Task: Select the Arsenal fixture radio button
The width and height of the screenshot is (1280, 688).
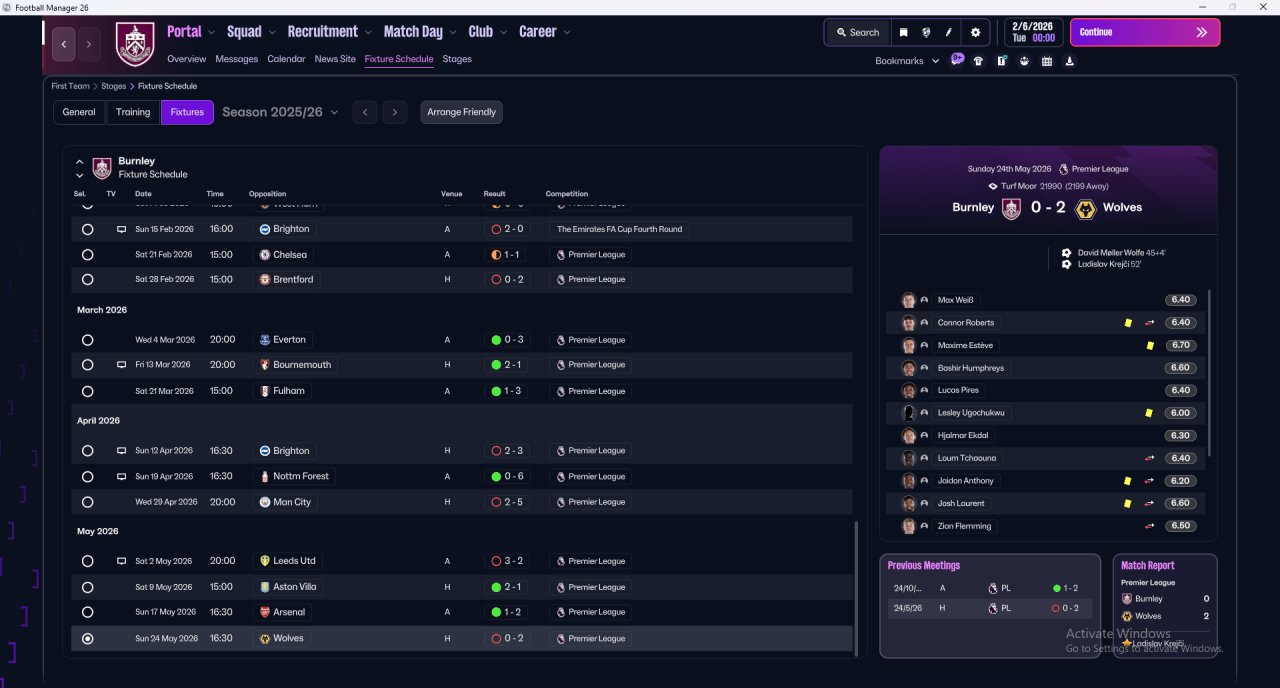Action: tap(87, 612)
